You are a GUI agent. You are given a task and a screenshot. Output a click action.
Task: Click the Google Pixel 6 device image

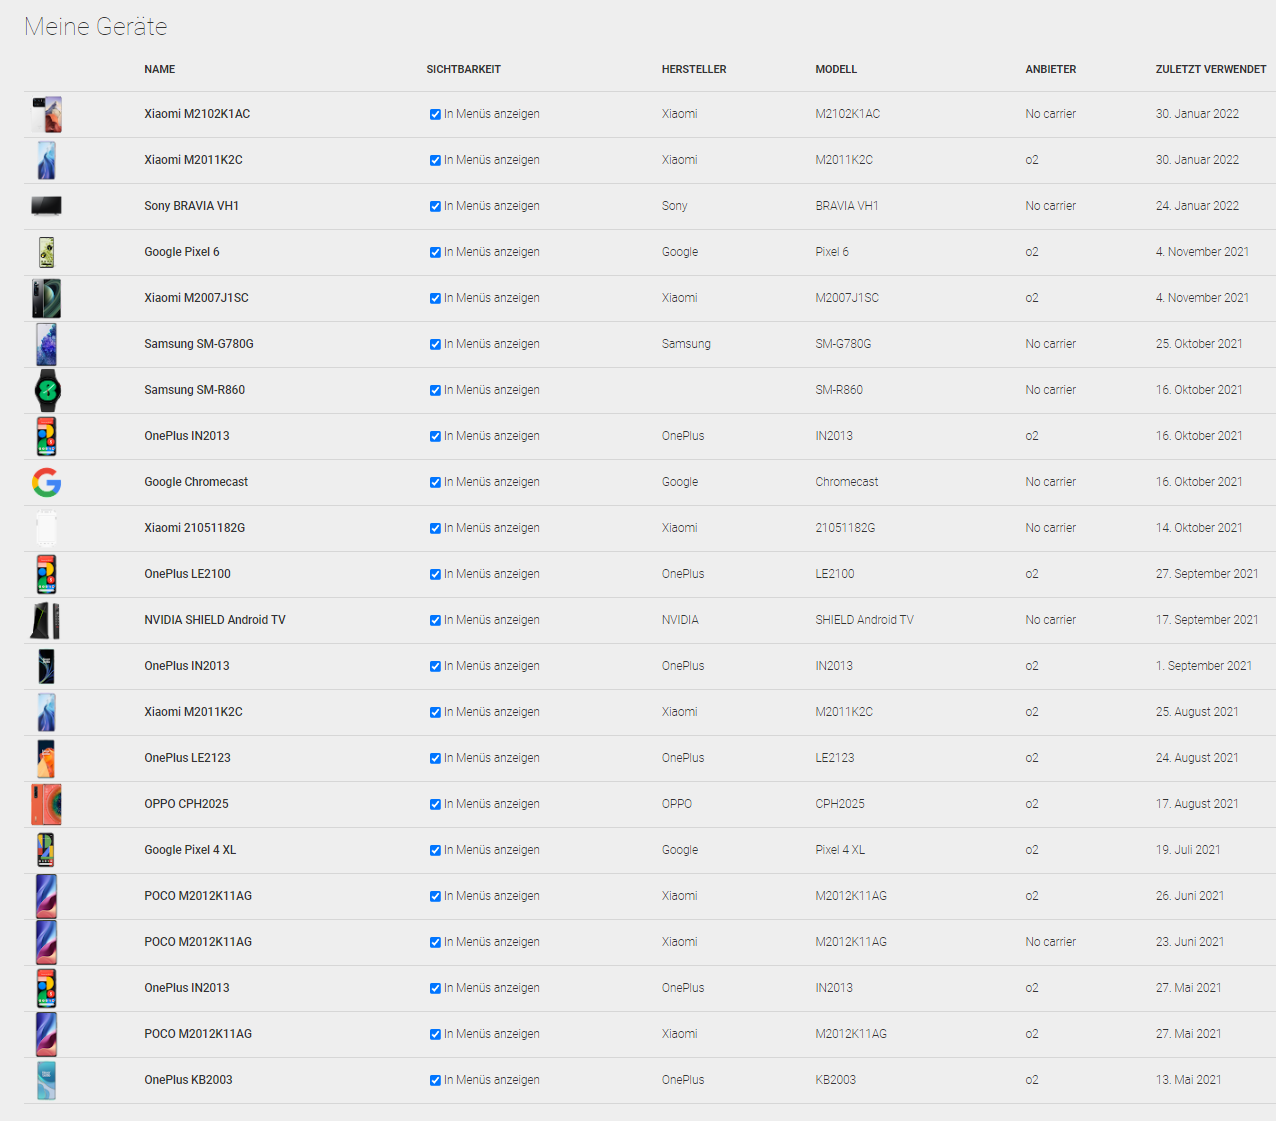[x=47, y=252]
